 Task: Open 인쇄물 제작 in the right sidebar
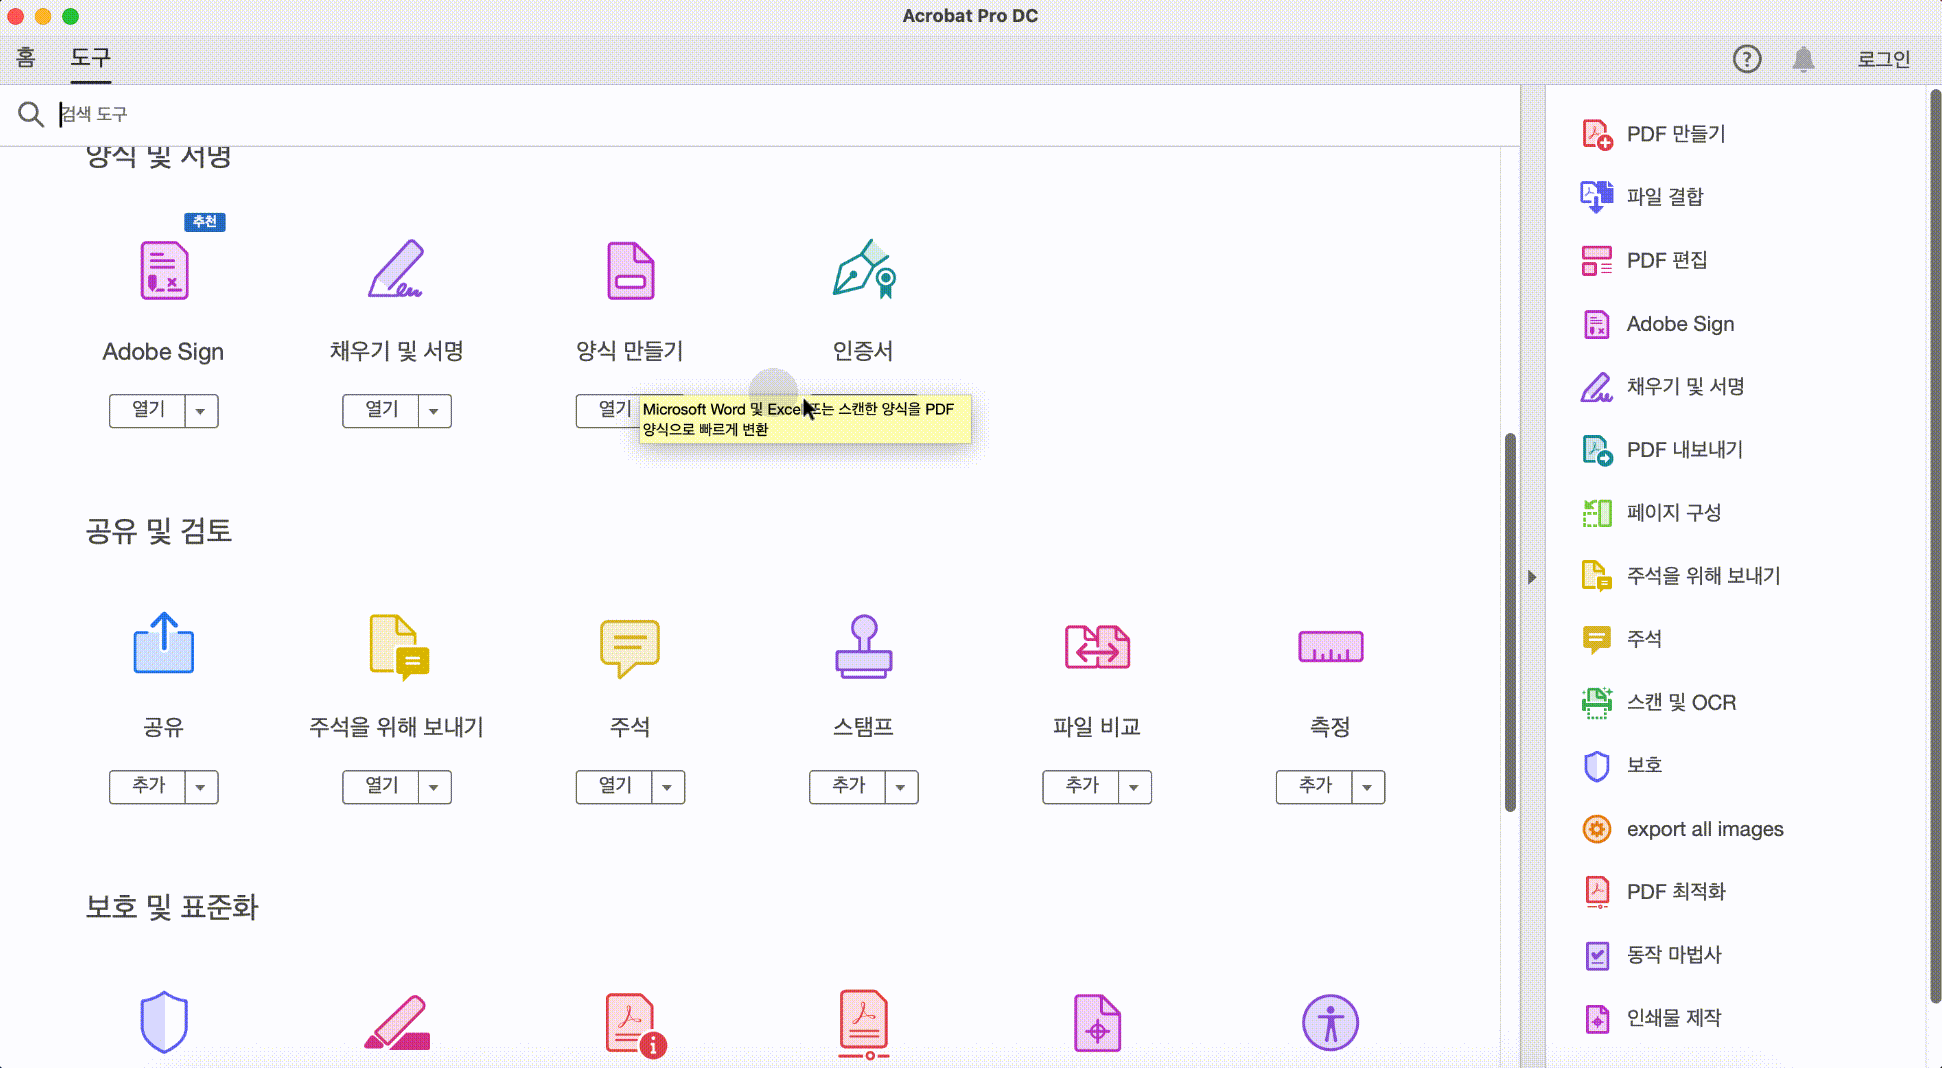point(1651,1018)
